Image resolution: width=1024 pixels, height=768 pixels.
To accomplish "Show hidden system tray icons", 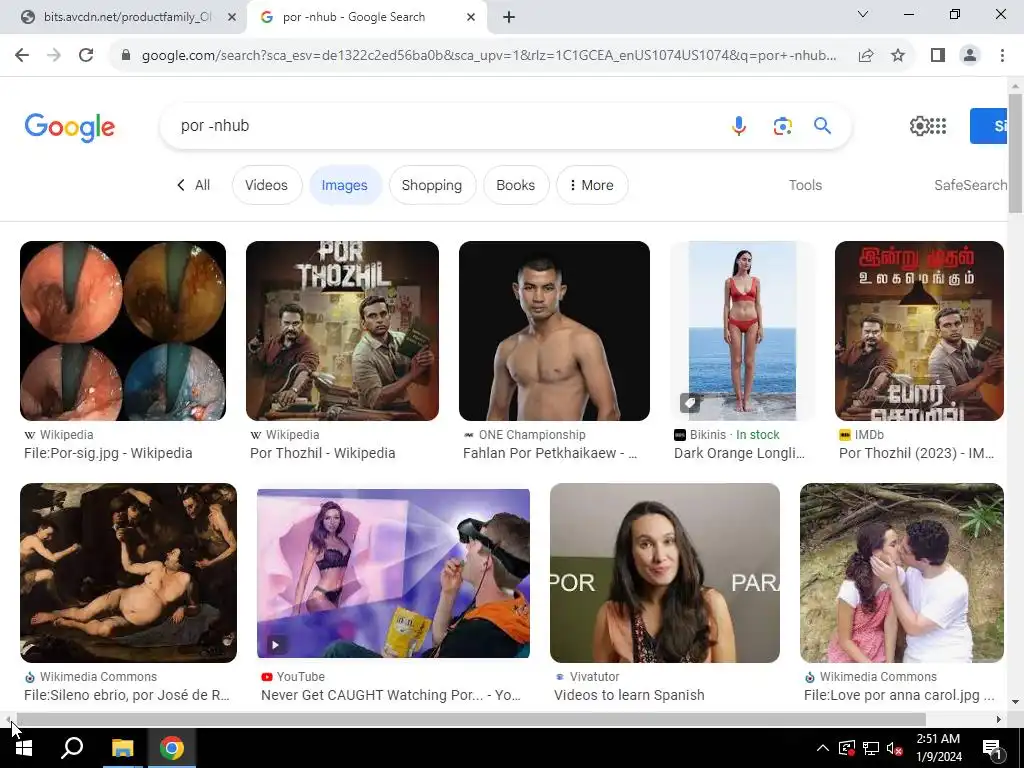I will pos(823,748).
